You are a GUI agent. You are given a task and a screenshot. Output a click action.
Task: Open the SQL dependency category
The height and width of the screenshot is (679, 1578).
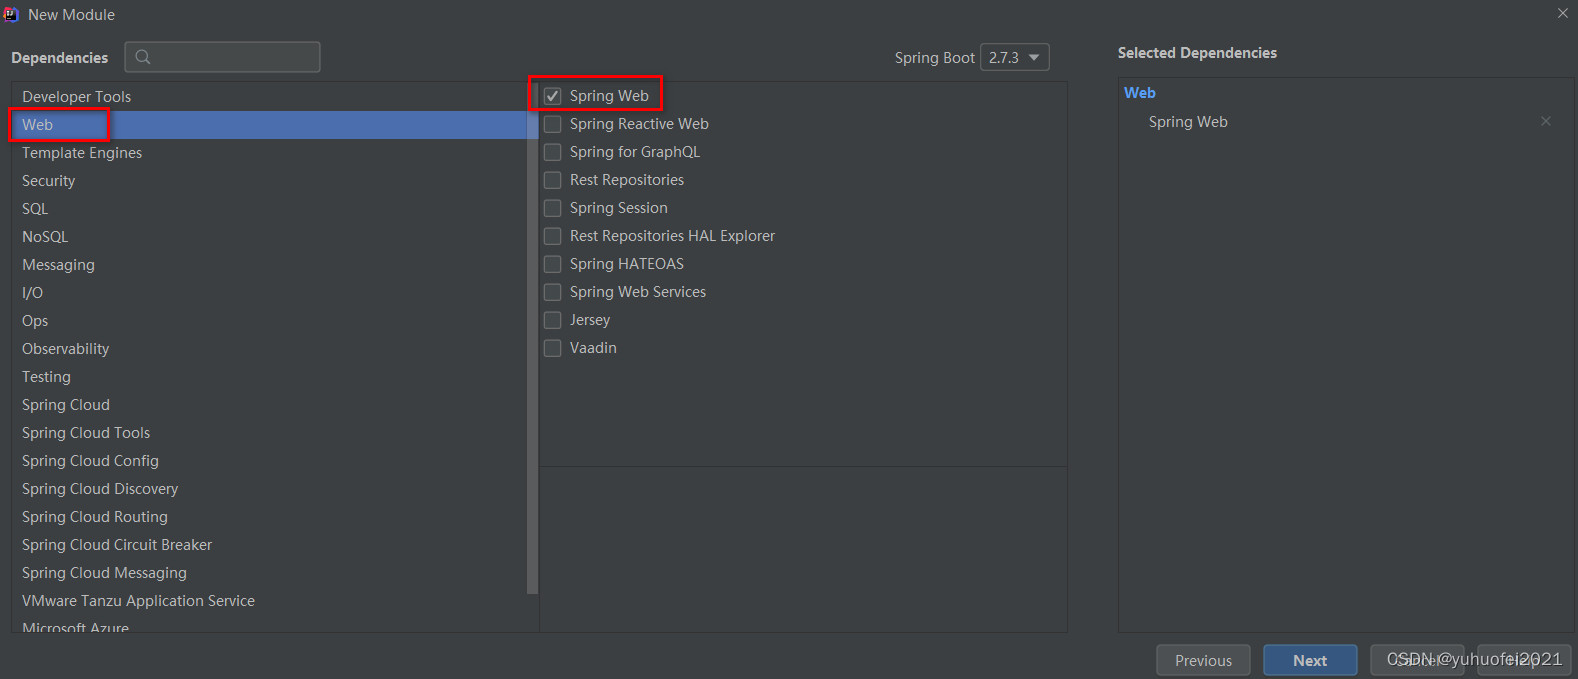(35, 209)
